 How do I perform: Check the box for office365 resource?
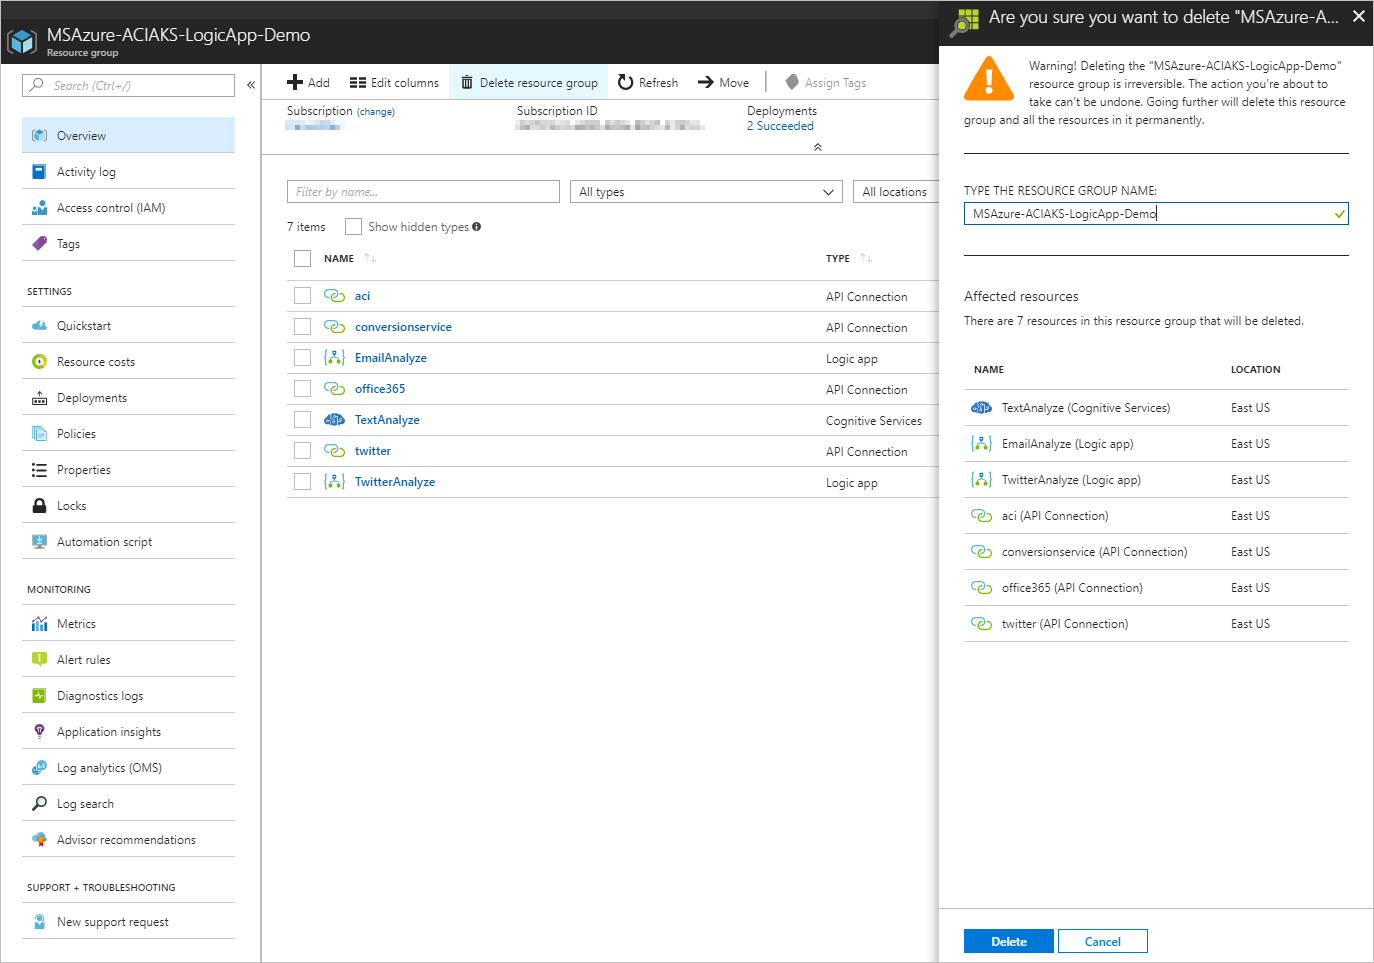[x=302, y=389]
